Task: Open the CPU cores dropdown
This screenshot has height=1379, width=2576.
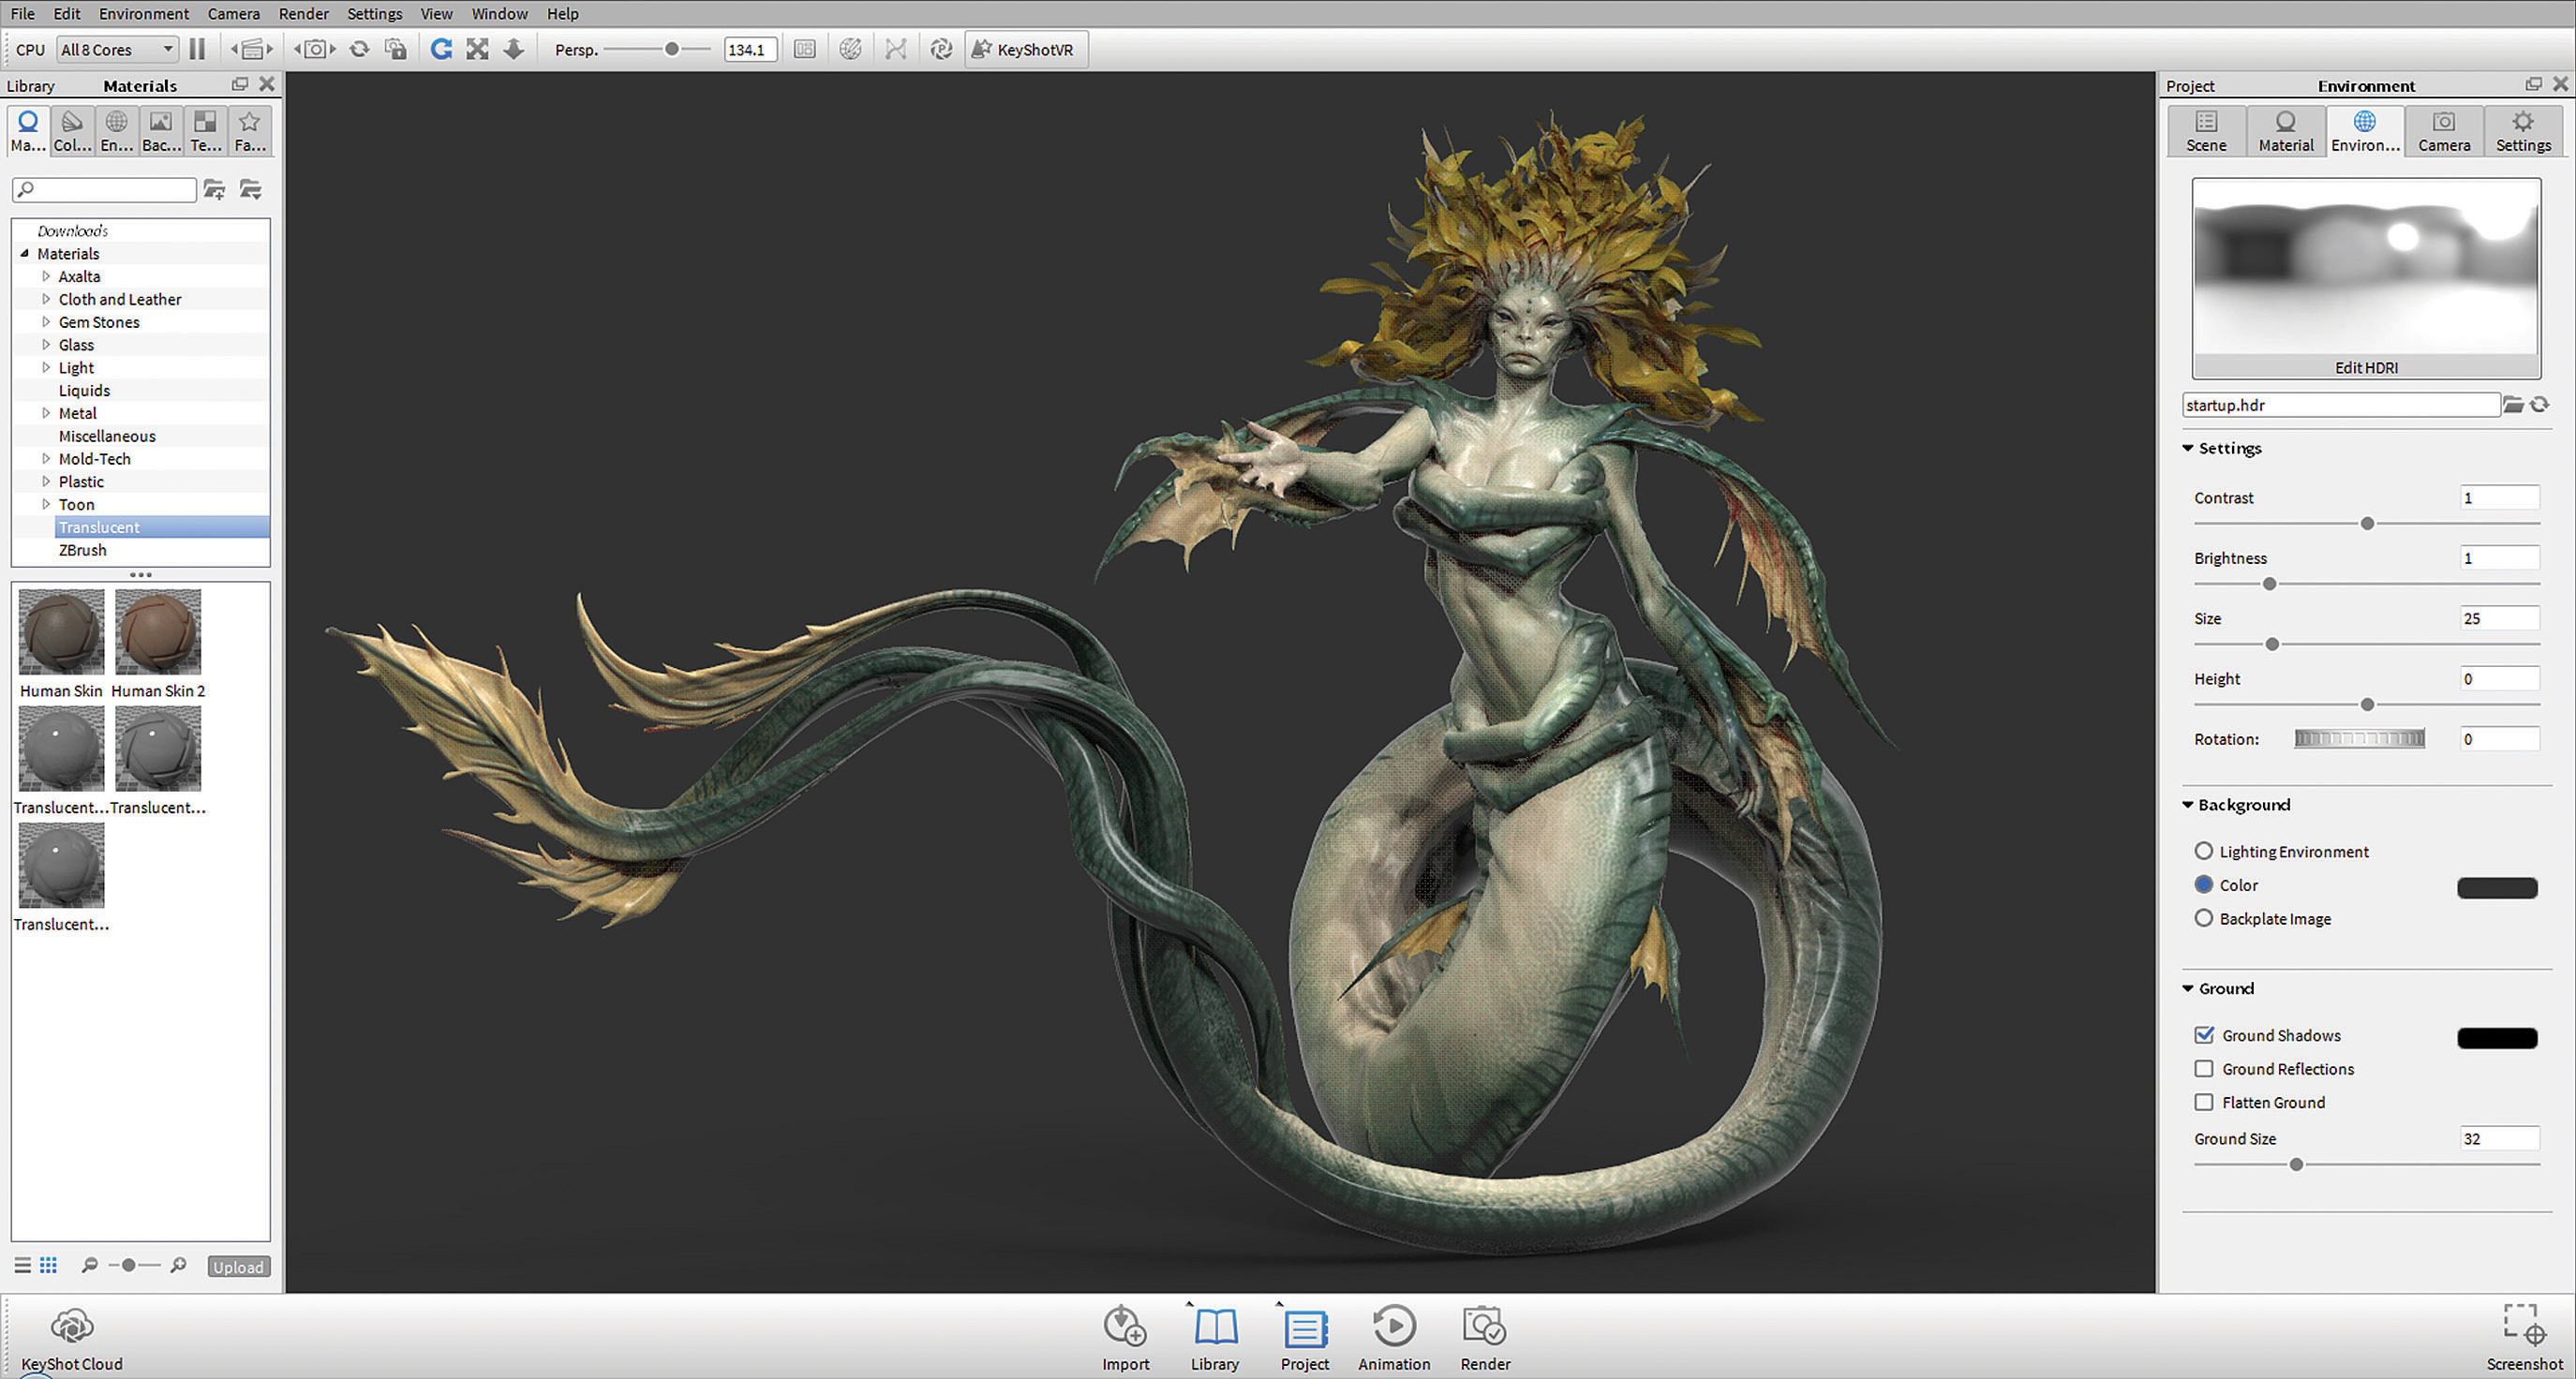Action: coord(117,49)
